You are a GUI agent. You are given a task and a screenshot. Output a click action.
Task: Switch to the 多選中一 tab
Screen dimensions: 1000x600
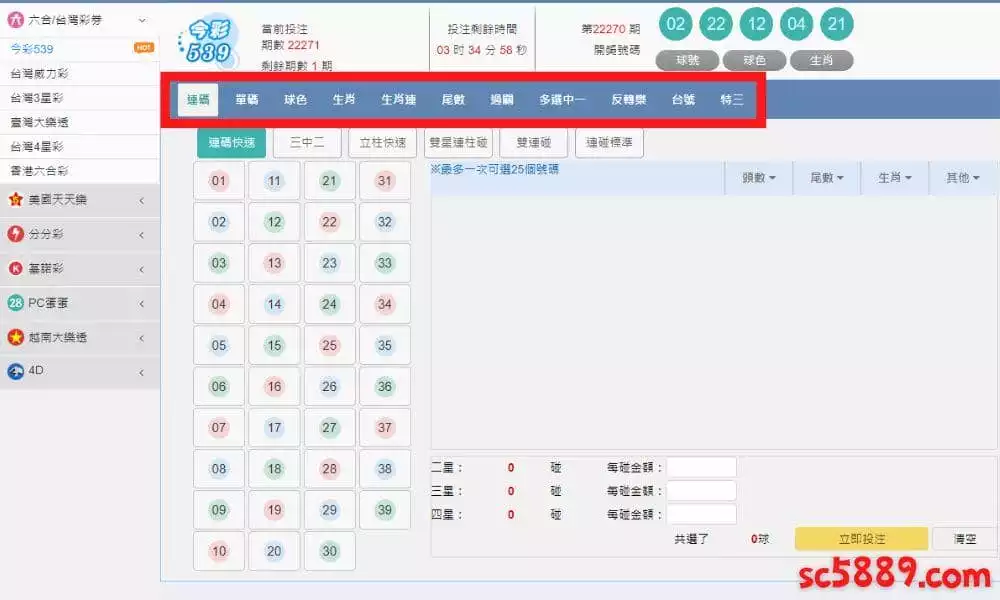pos(562,99)
